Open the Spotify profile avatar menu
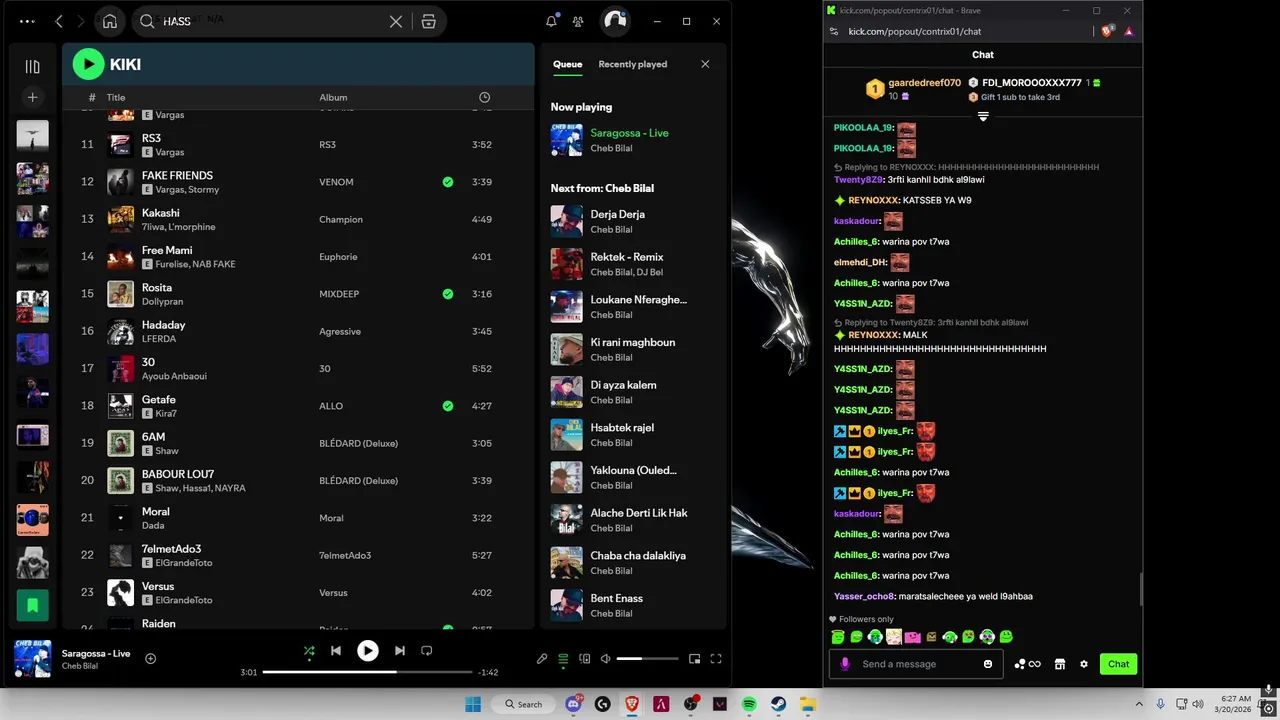The image size is (1280, 720). tap(614, 21)
